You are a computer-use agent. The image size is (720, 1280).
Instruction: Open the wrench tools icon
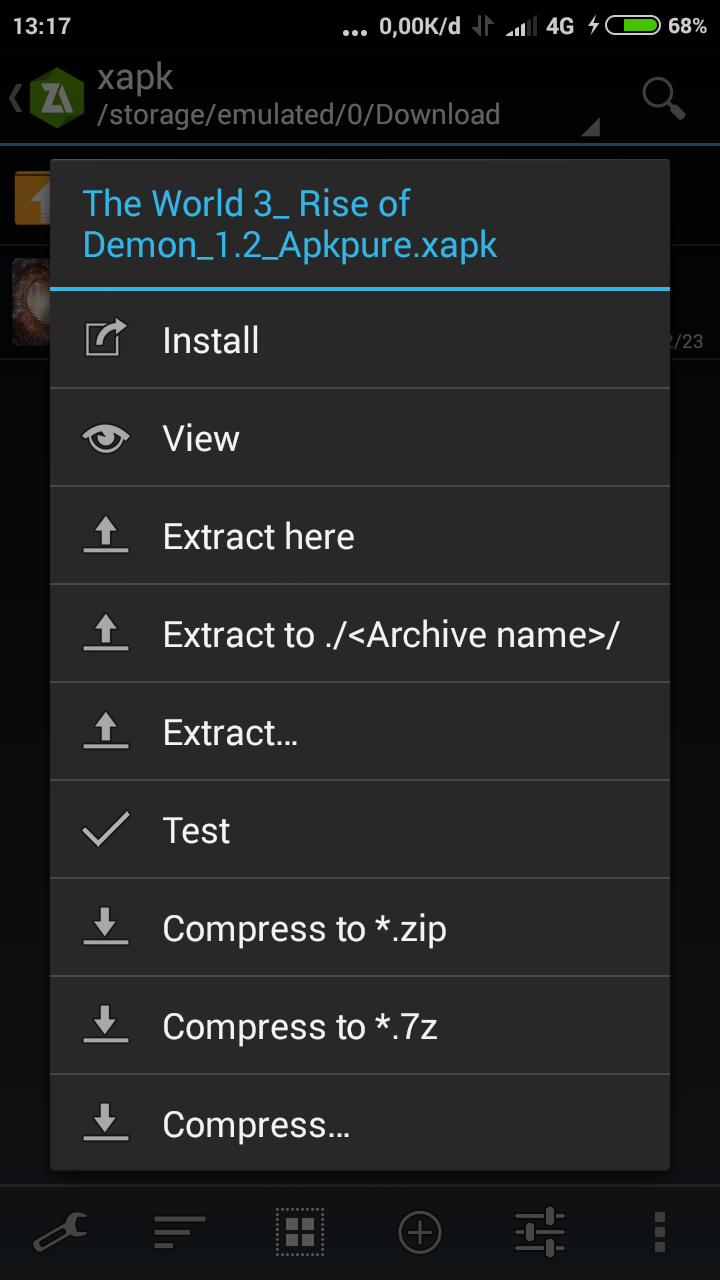(60, 1232)
